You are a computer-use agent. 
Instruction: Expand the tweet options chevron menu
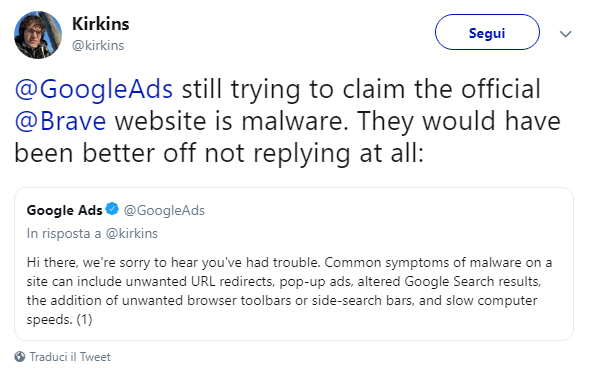[565, 34]
